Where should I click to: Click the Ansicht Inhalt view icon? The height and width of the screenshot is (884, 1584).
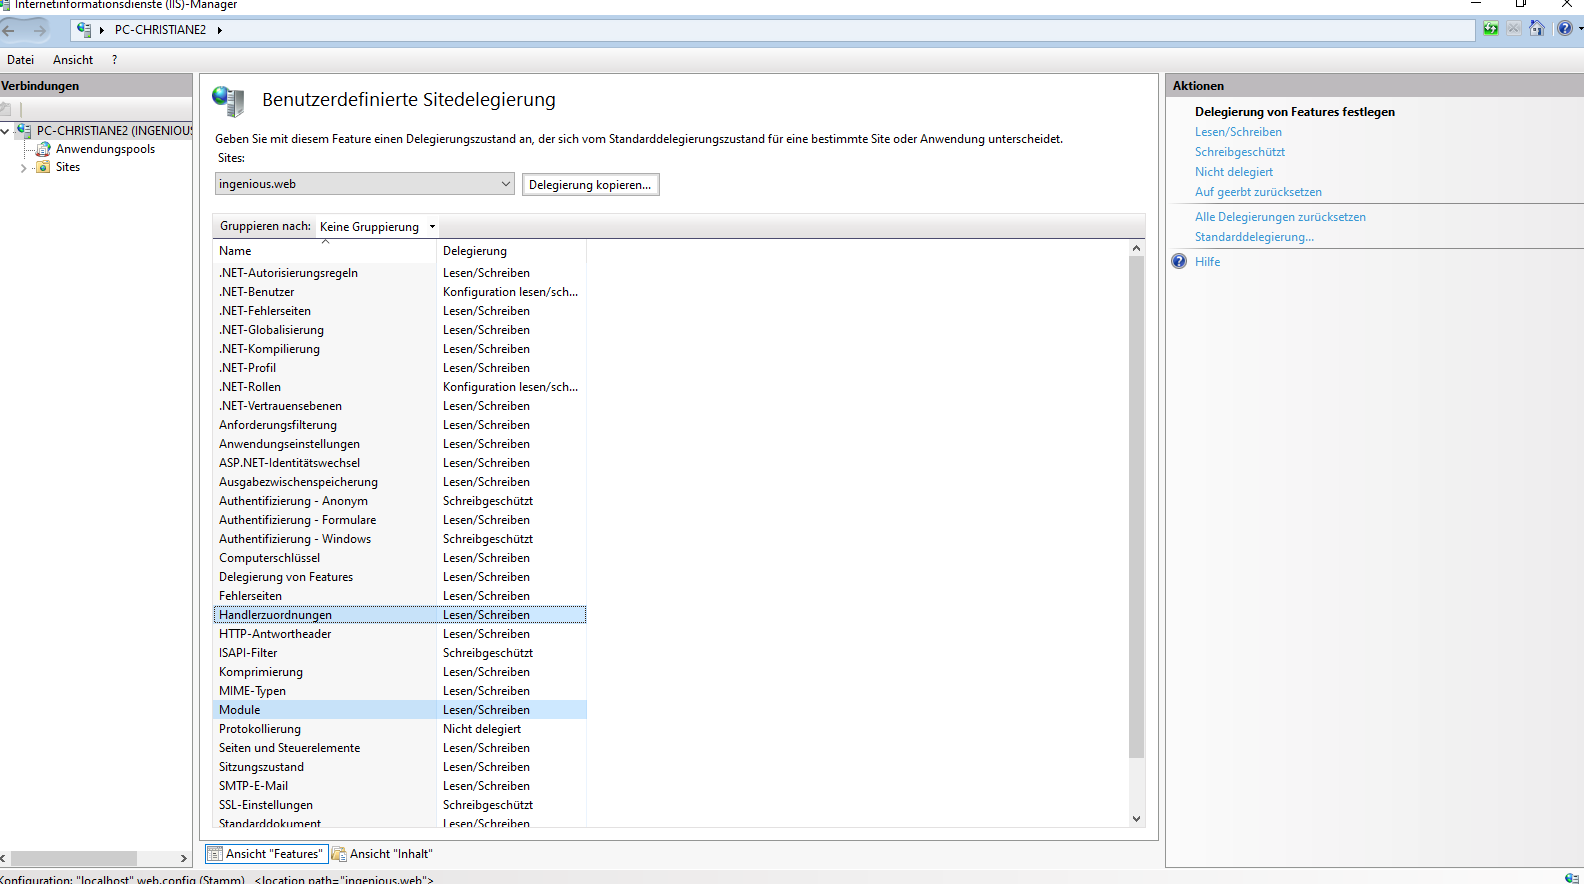pos(339,854)
